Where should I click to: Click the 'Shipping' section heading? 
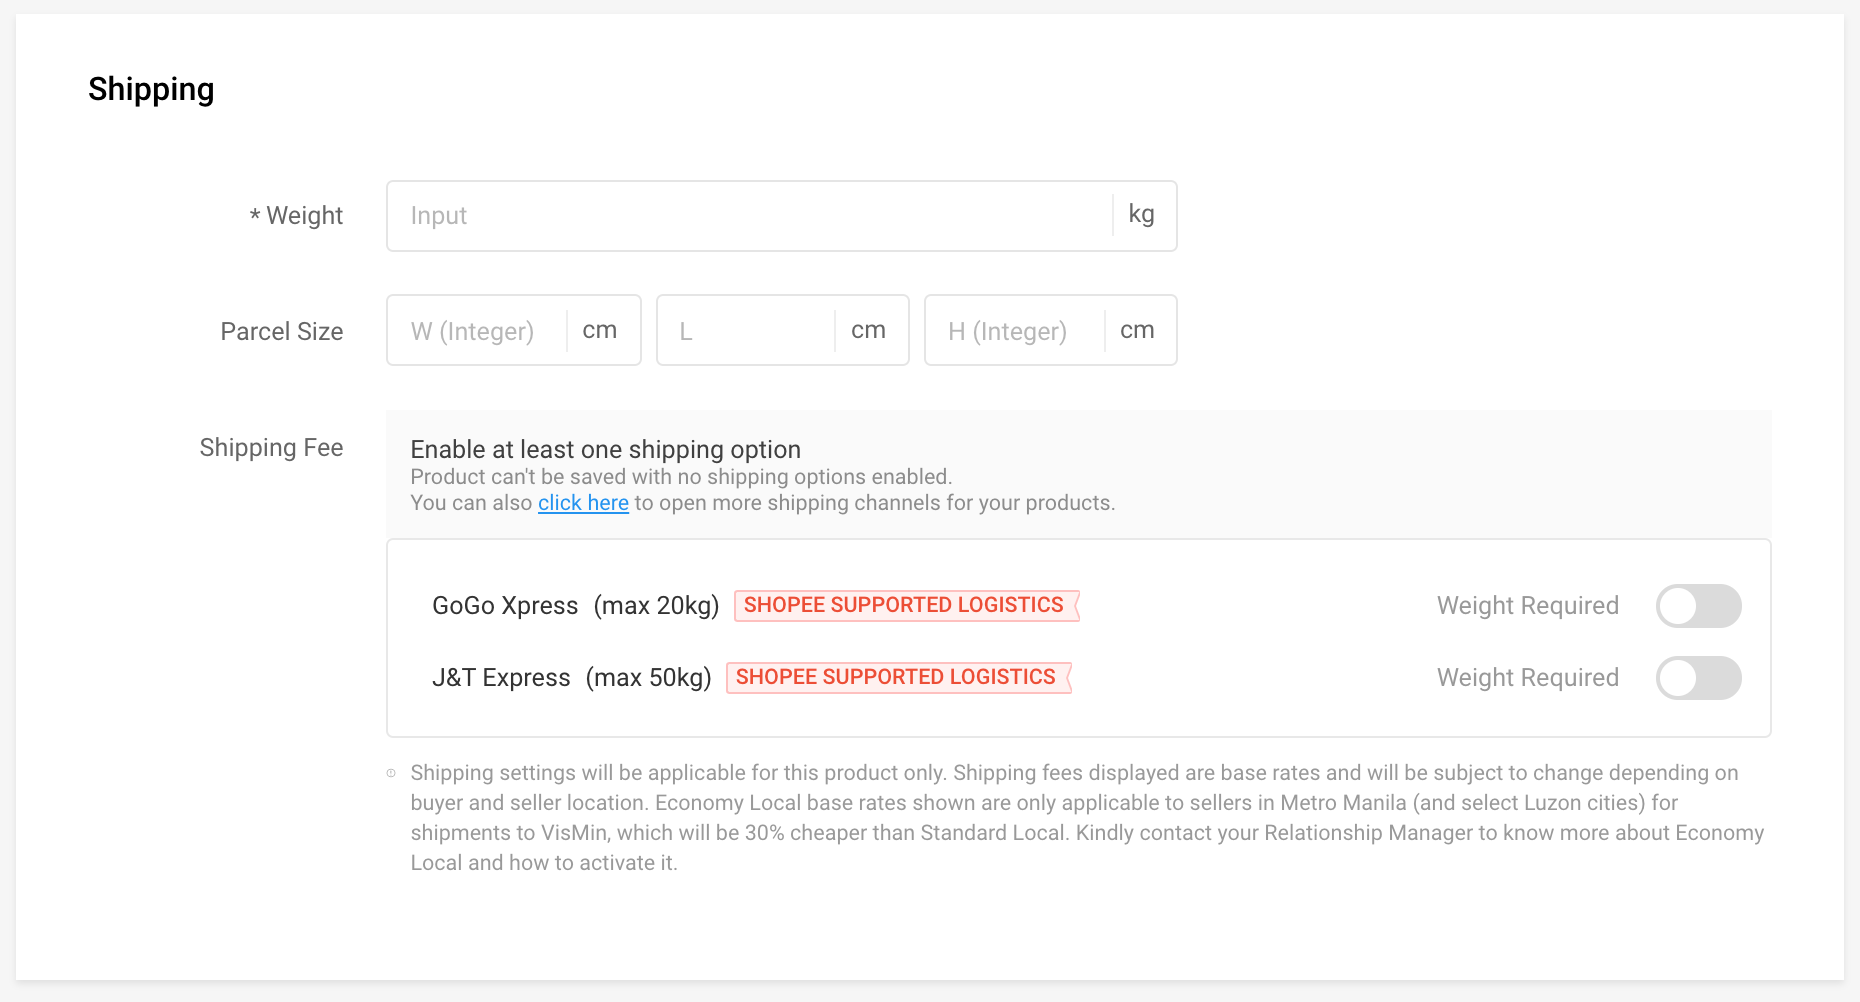click(151, 90)
